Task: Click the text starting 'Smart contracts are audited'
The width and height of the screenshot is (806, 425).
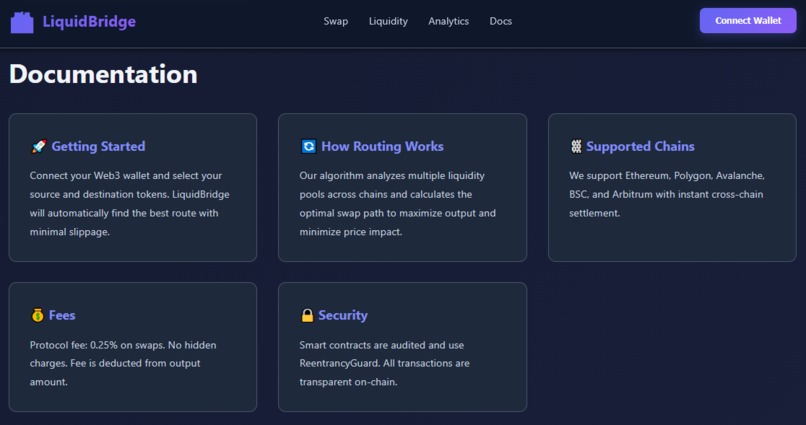Action: coord(384,363)
